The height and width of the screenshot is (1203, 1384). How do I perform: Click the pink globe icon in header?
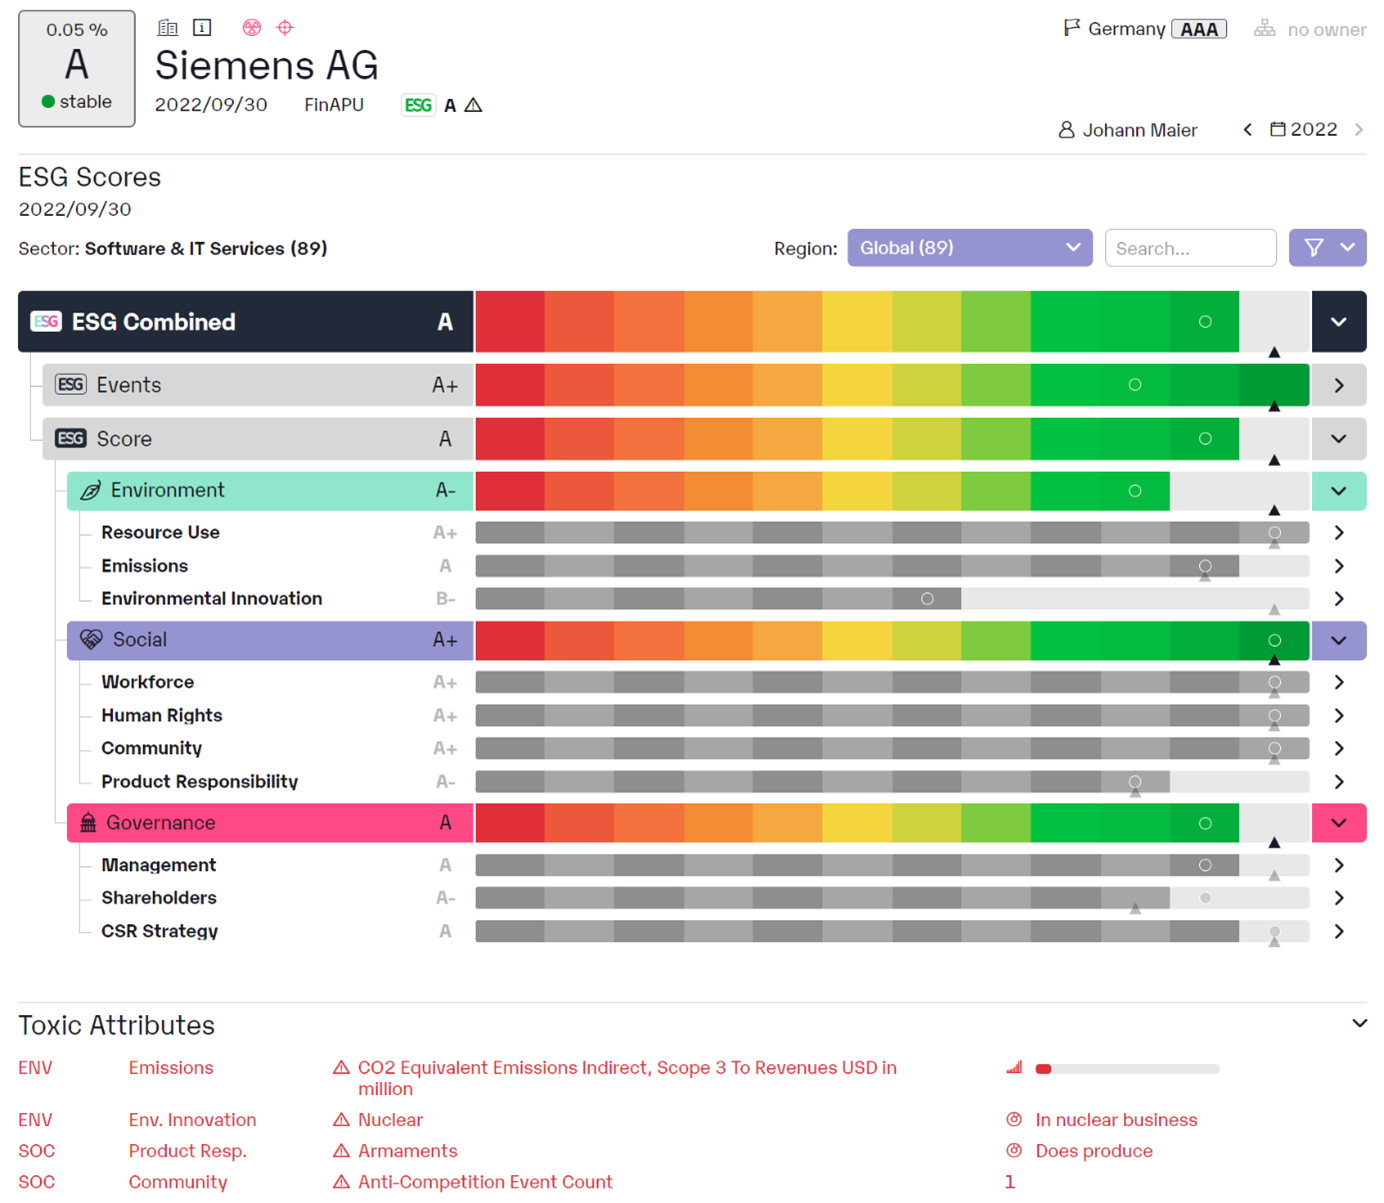click(252, 28)
